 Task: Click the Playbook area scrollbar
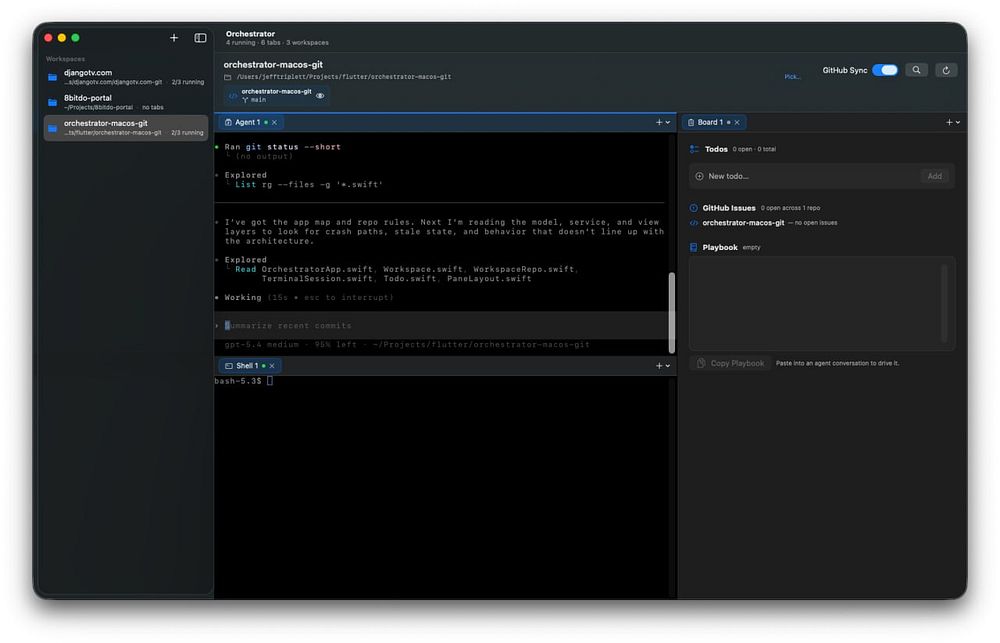pyautogui.click(x=945, y=304)
